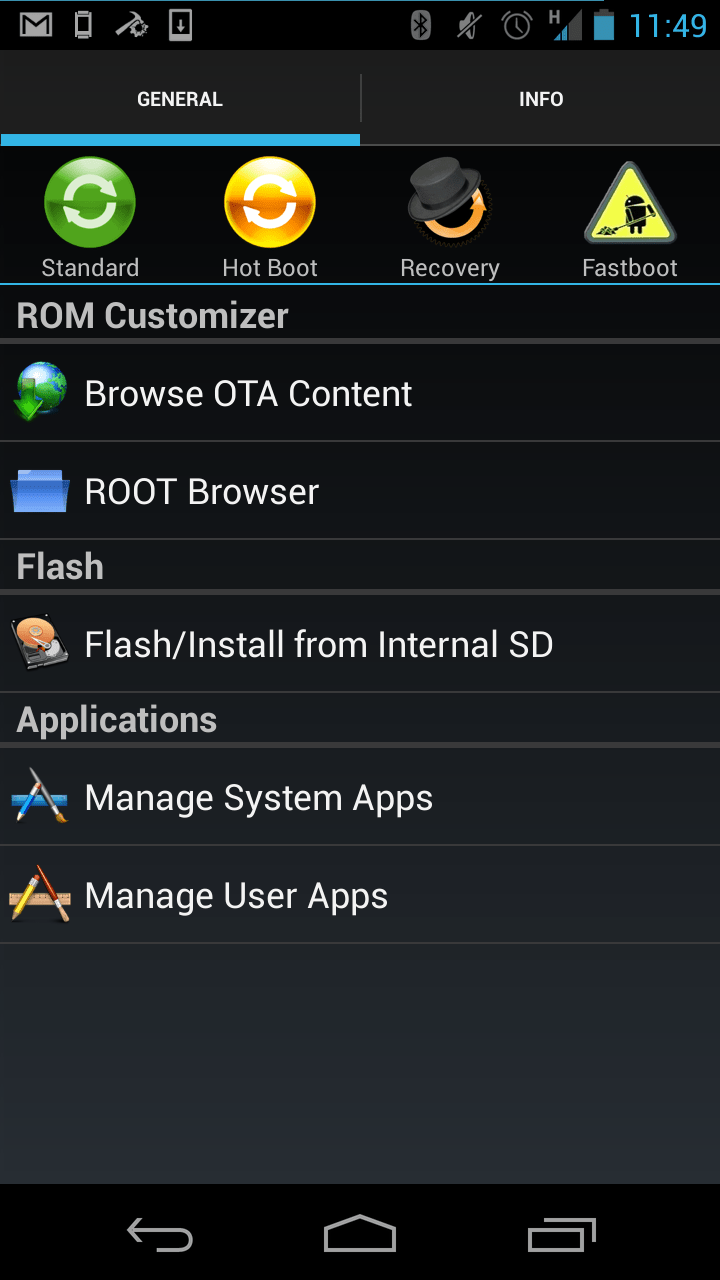
Task: Open the recent apps switcher
Action: click(x=561, y=1235)
